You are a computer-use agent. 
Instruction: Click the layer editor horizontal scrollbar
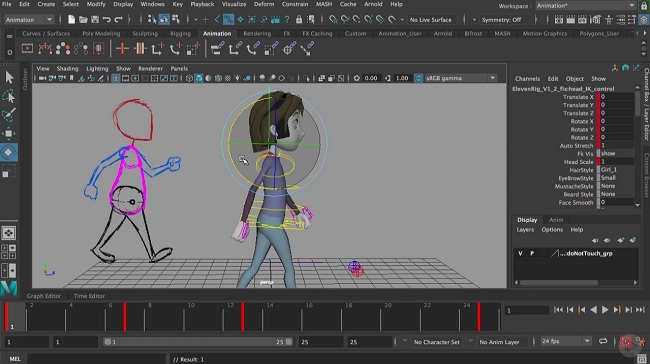tap(559, 282)
